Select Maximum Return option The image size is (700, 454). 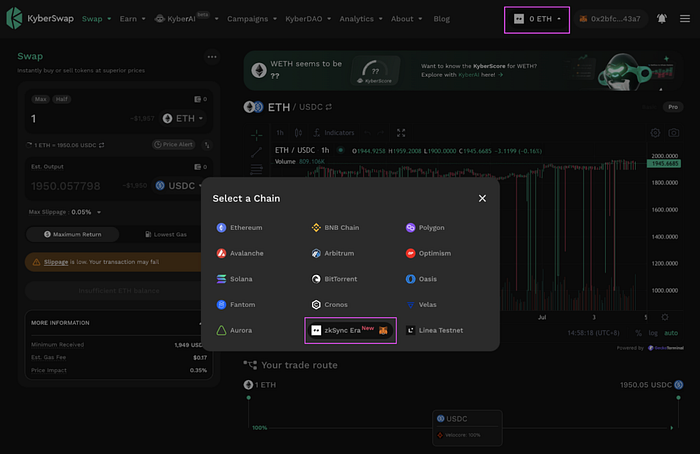click(x=73, y=234)
